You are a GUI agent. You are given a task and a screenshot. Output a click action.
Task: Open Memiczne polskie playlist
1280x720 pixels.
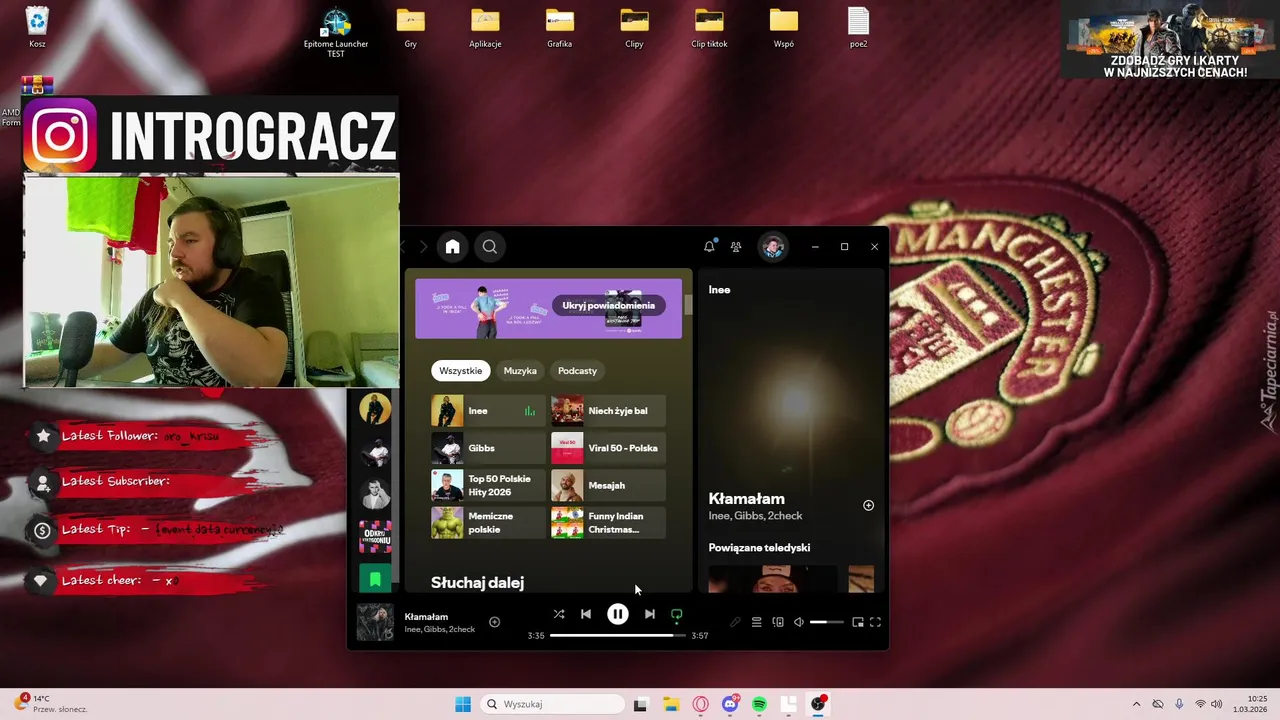click(x=488, y=522)
